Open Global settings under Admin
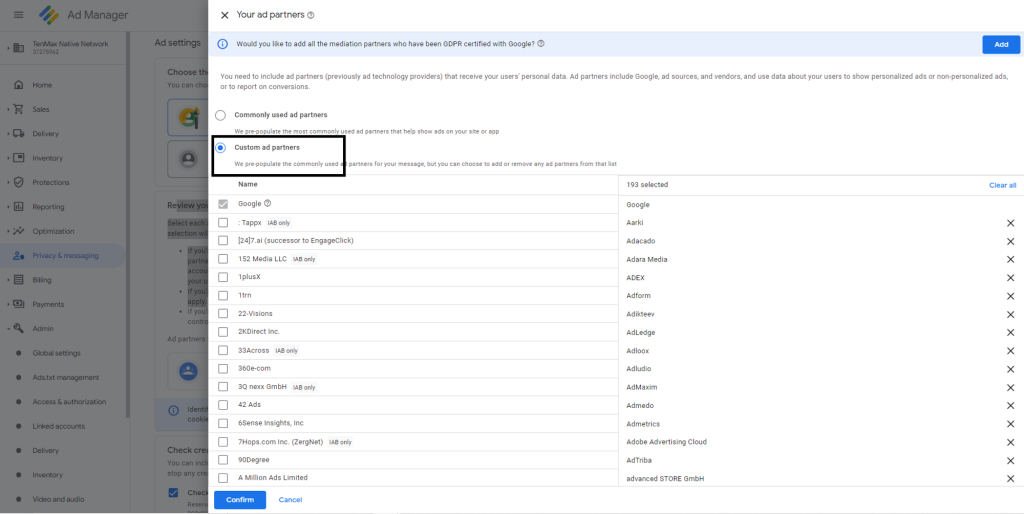The width and height of the screenshot is (1024, 514). coord(57,353)
